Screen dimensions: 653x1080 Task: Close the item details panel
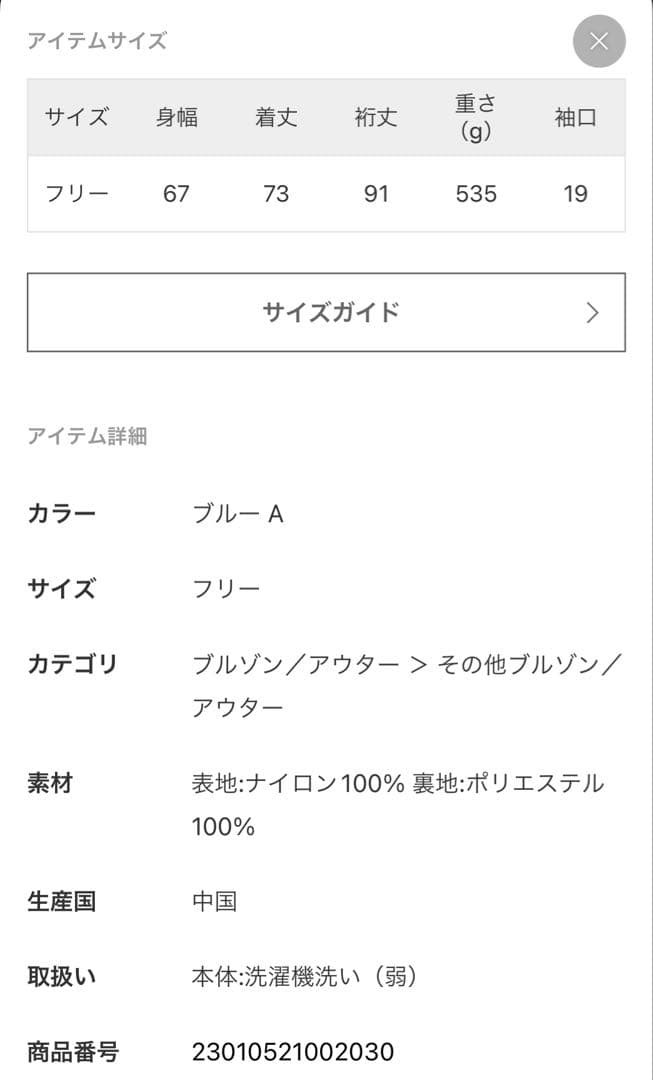[x=599, y=41]
